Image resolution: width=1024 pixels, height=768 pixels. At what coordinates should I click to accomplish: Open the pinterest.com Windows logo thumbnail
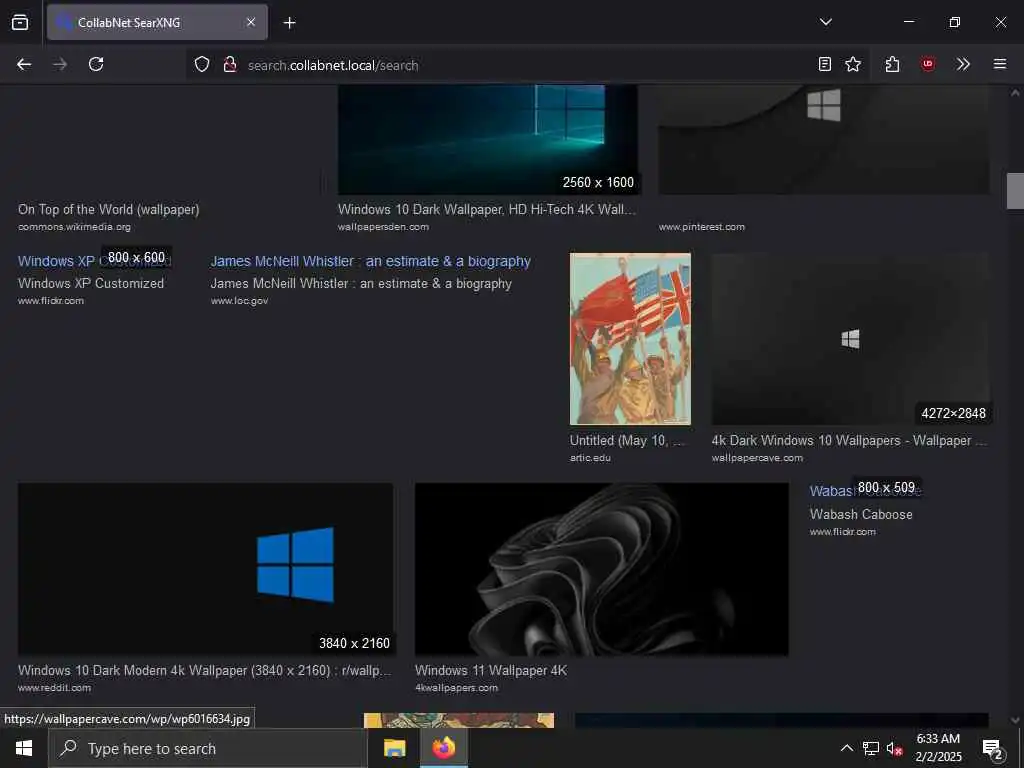click(824, 139)
